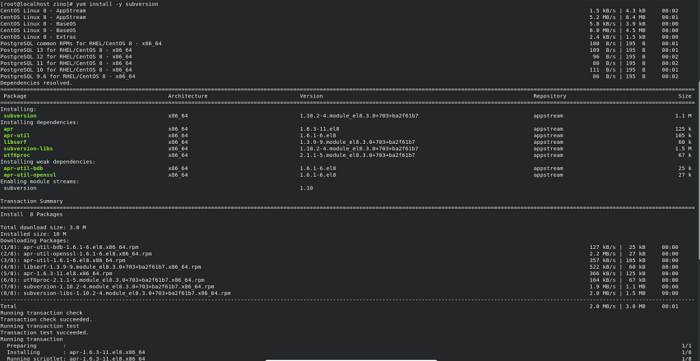
Task: Click the green utf8proc package name
Action: (x=17, y=155)
